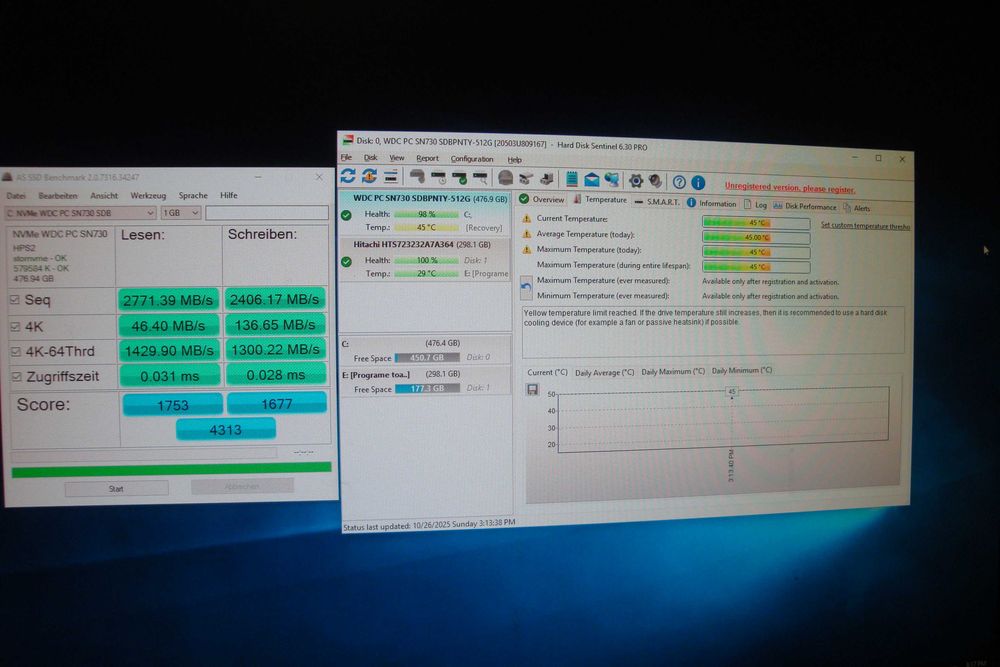Open File menu in Hard Disk Sentinel
This screenshot has height=667, width=1000.
coord(346,158)
